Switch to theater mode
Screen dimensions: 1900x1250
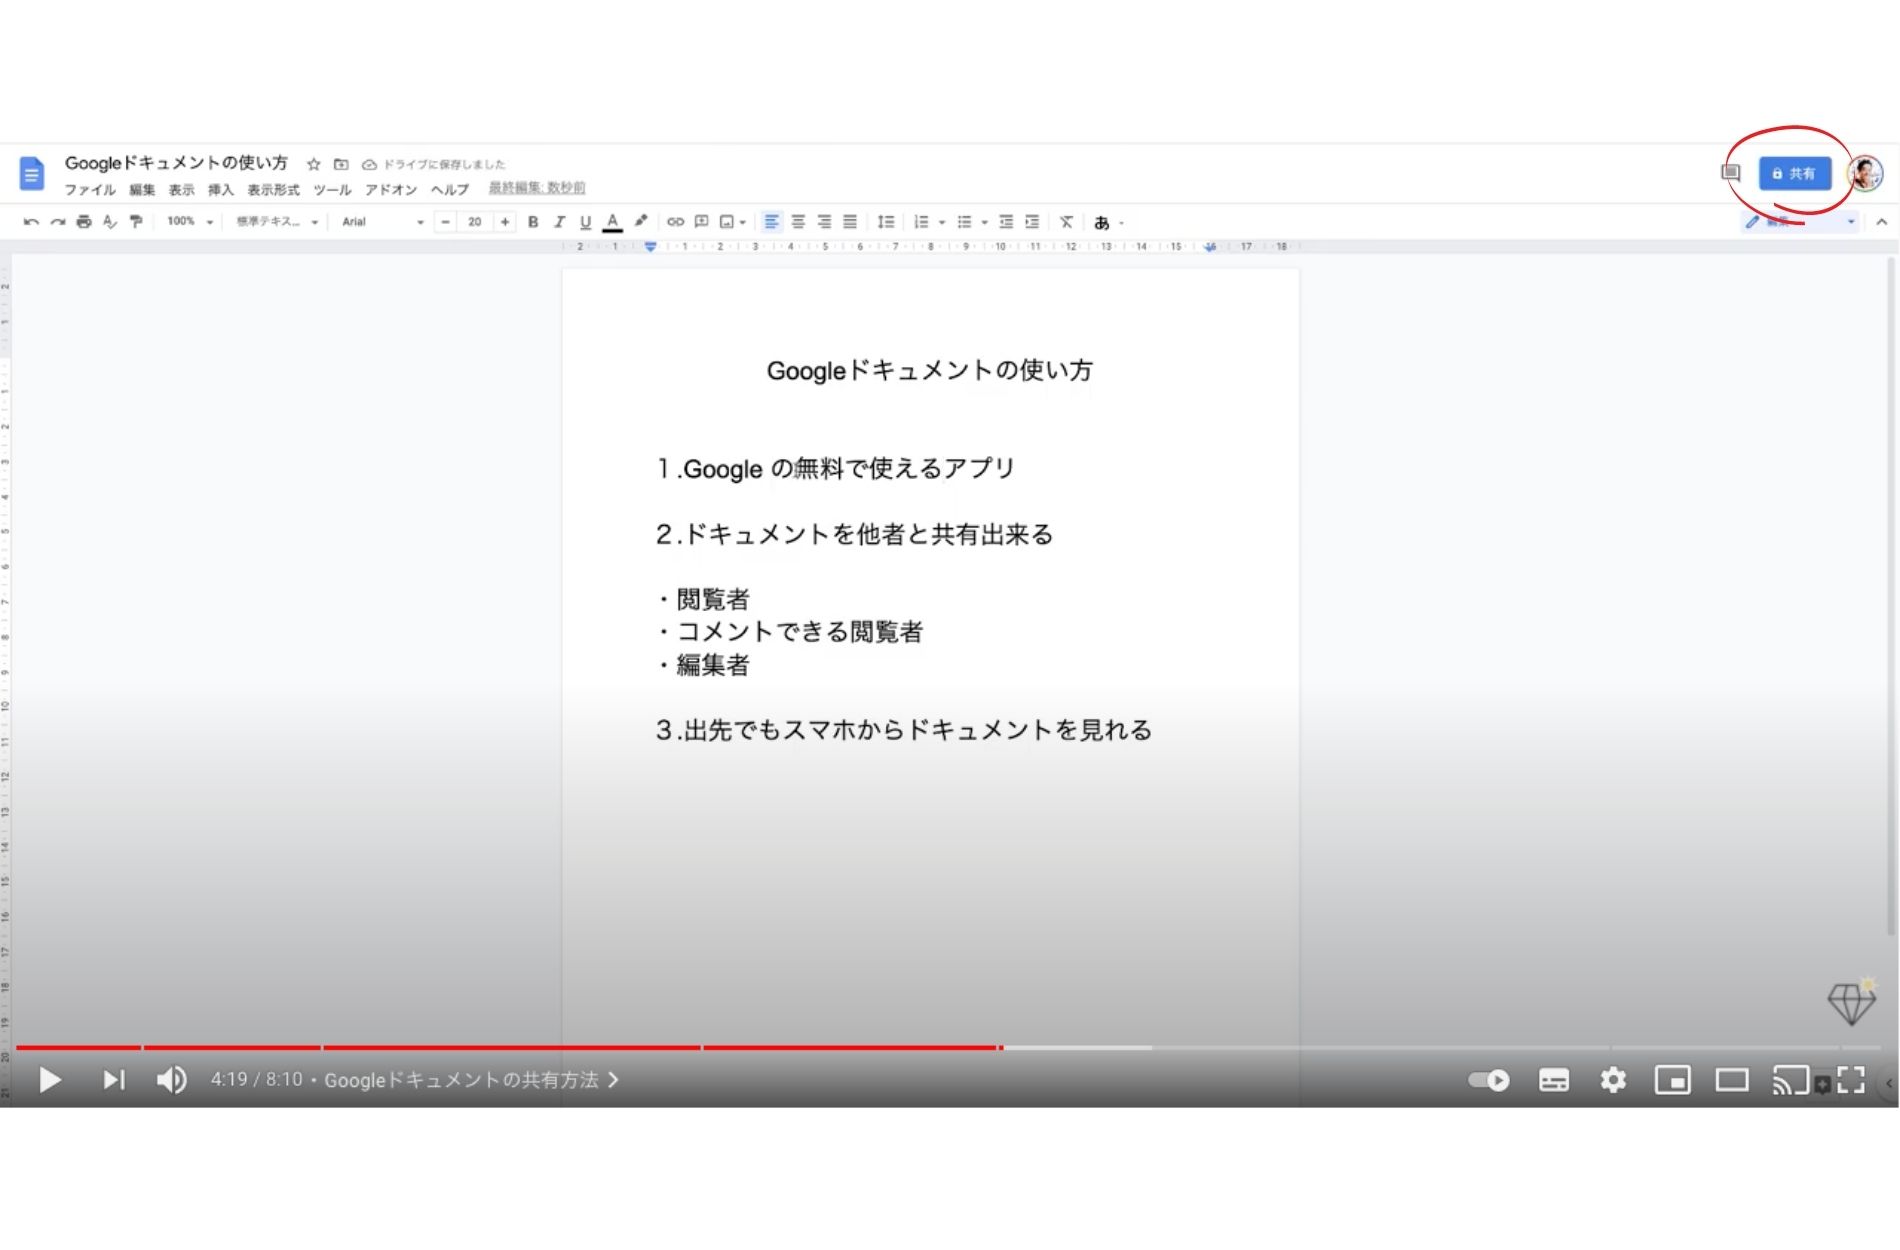pyautogui.click(x=1732, y=1080)
